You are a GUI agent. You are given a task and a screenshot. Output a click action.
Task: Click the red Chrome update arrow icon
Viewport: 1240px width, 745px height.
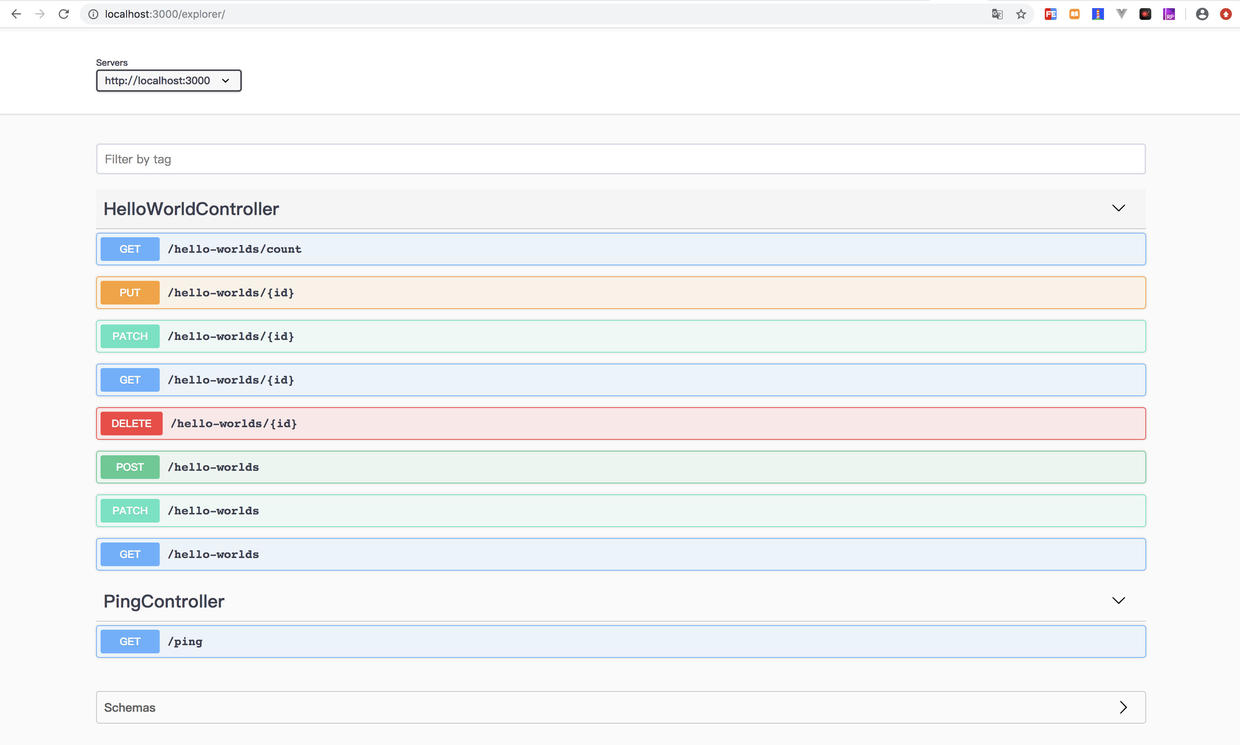[1226, 14]
